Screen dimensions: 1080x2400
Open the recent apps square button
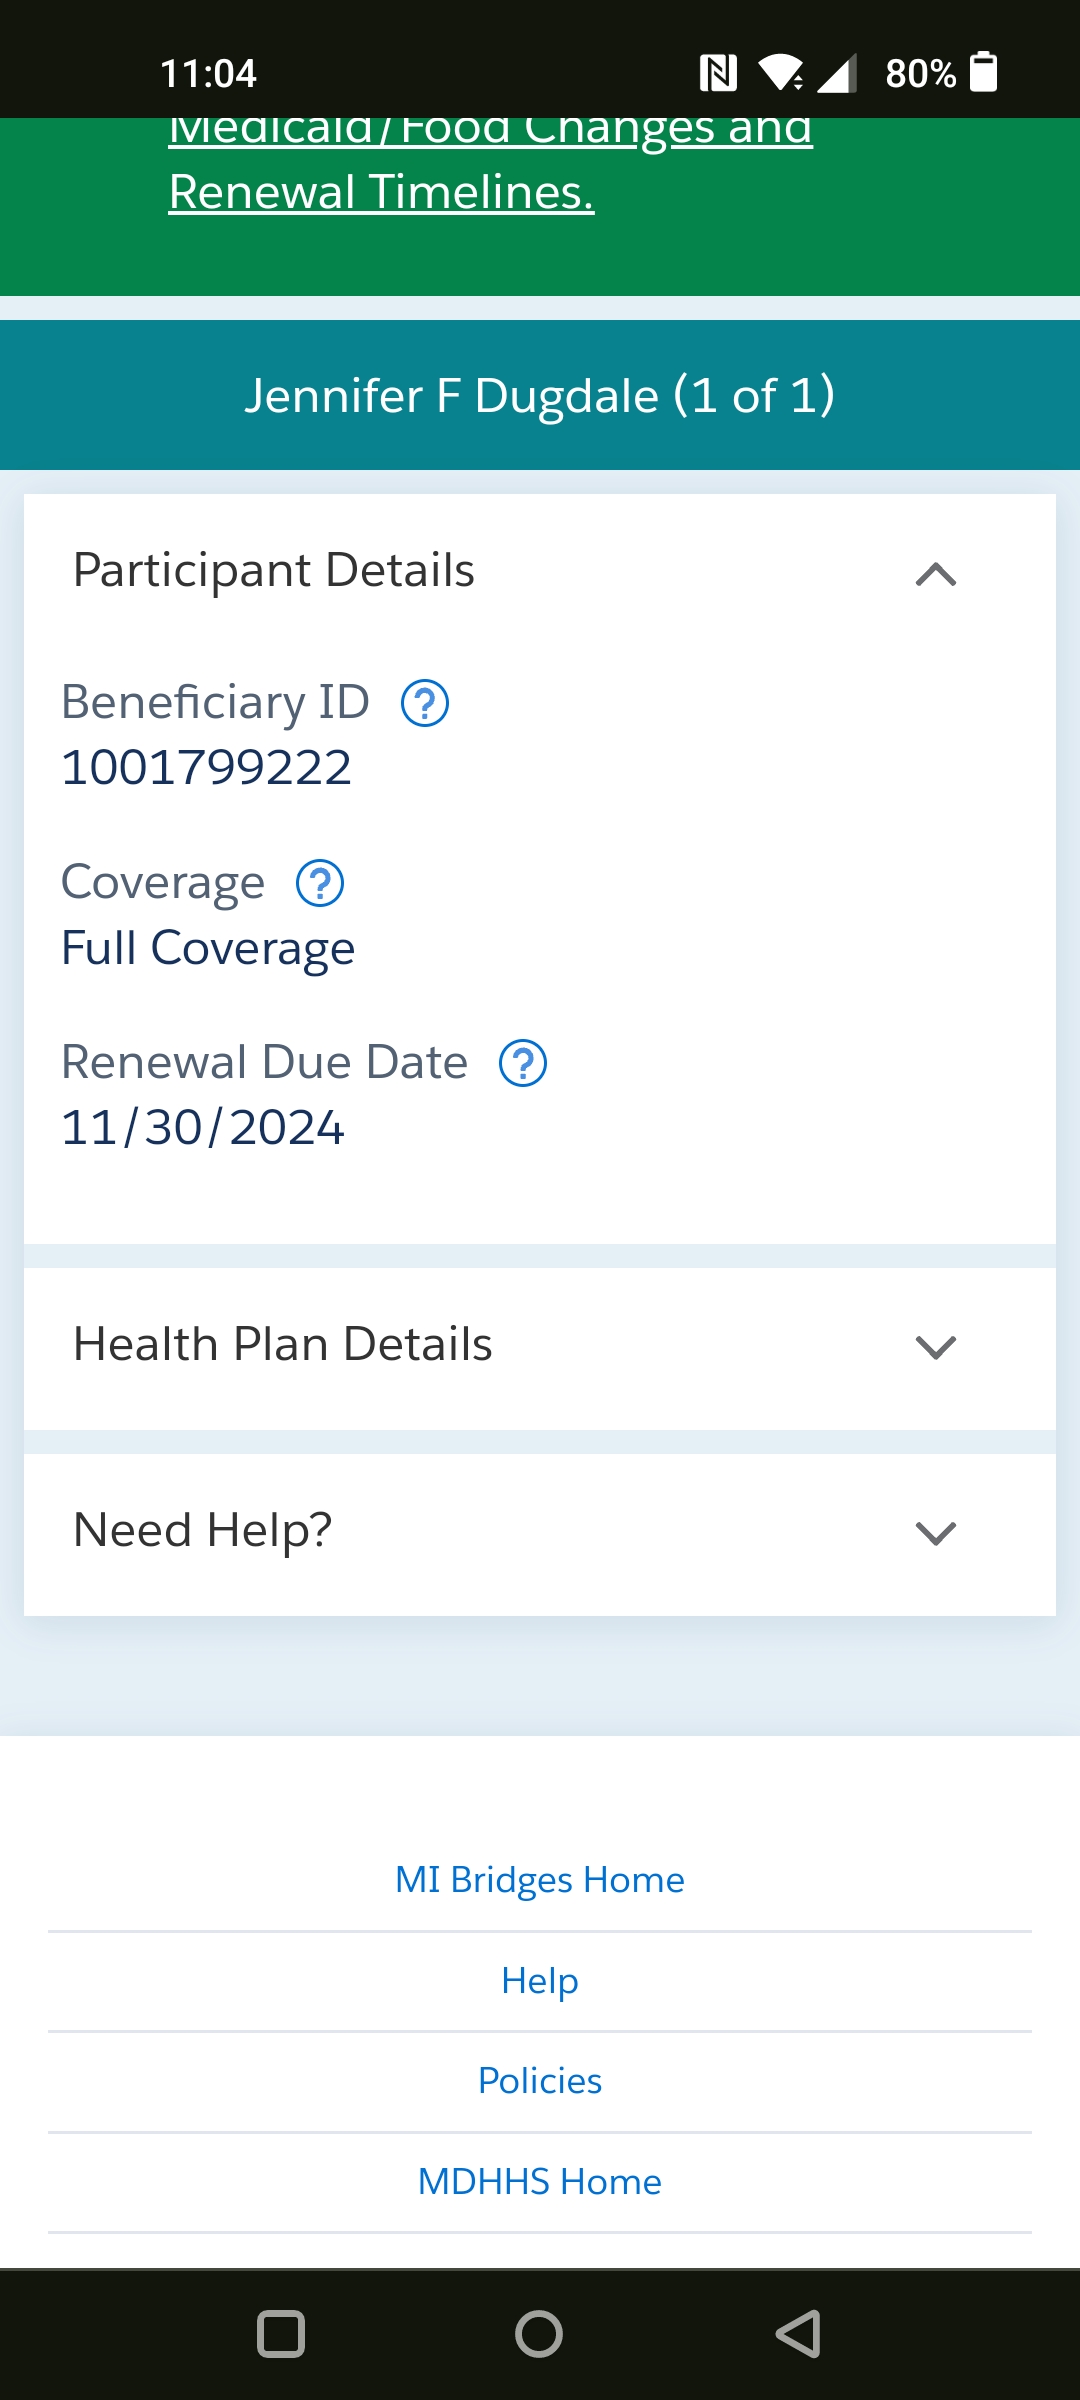[281, 2334]
